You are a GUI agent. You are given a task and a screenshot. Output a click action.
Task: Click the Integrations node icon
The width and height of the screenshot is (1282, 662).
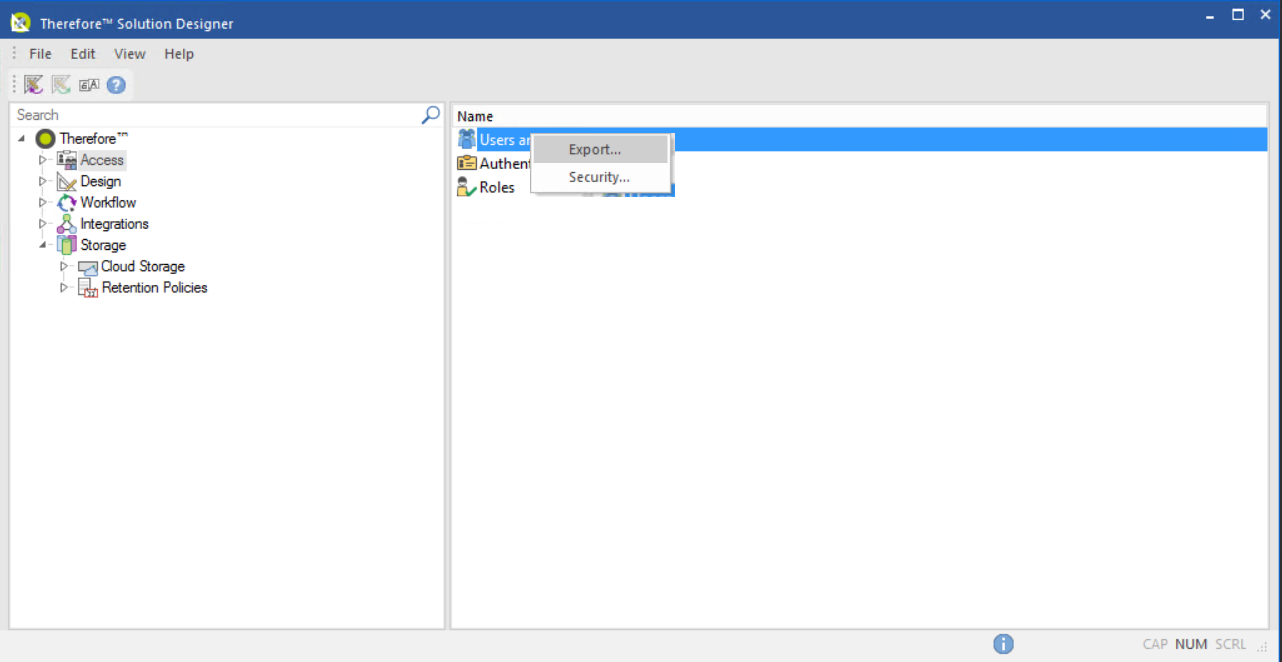coord(67,224)
